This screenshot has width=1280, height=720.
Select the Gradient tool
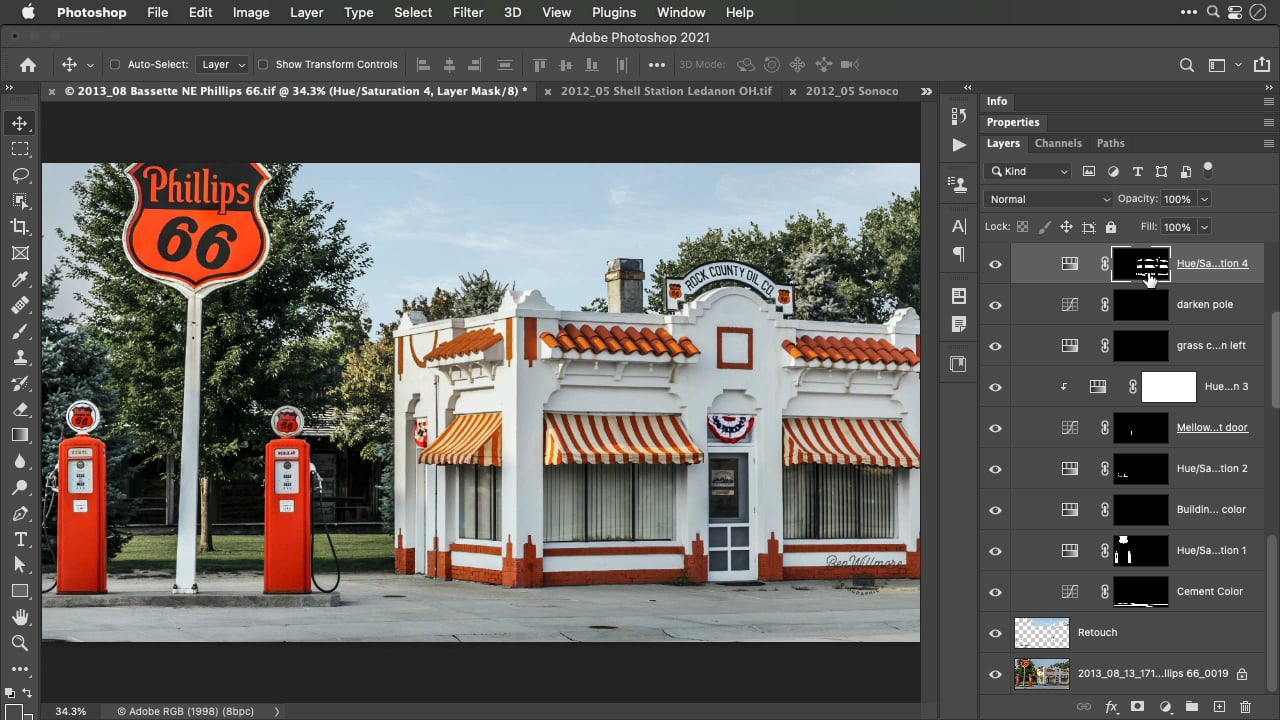click(20, 435)
